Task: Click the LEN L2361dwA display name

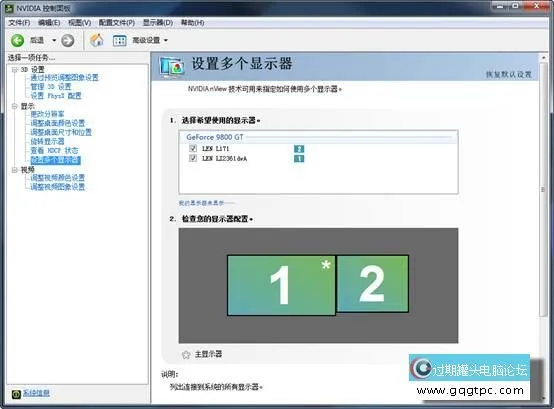Action: tap(224, 159)
